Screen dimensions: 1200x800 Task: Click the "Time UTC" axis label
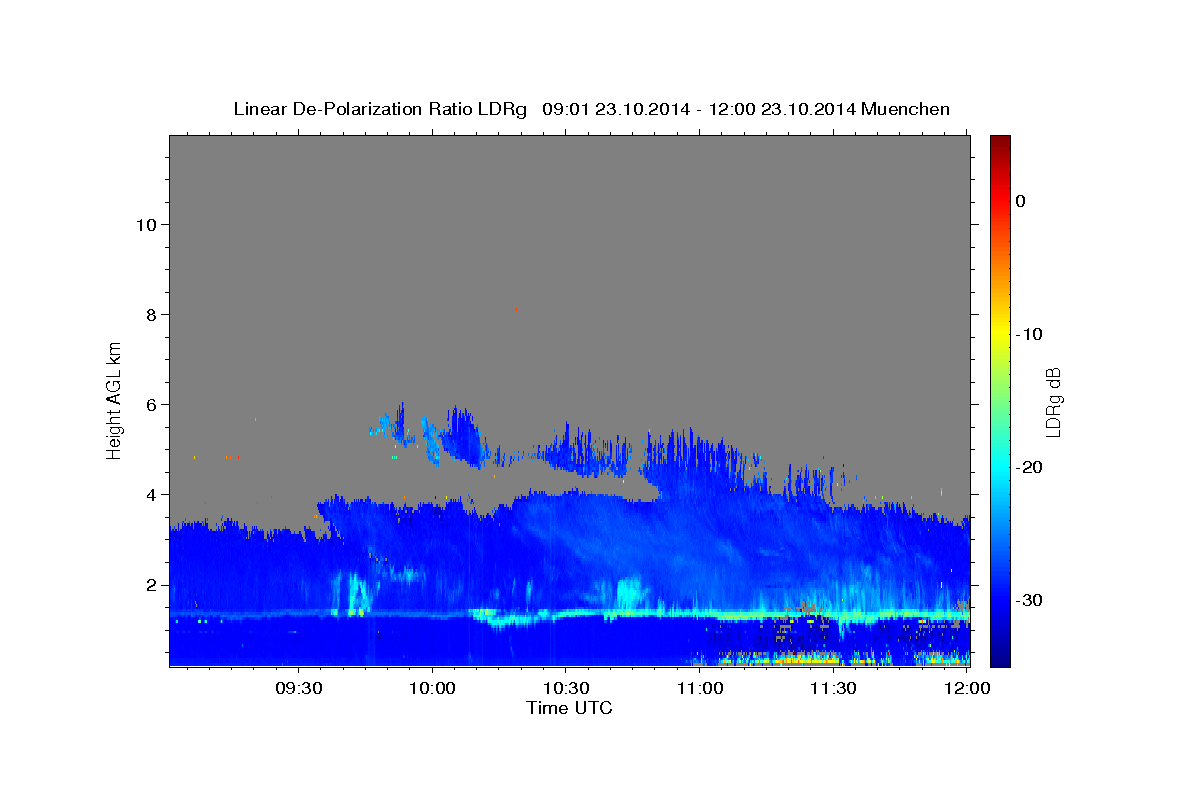pyautogui.click(x=569, y=708)
